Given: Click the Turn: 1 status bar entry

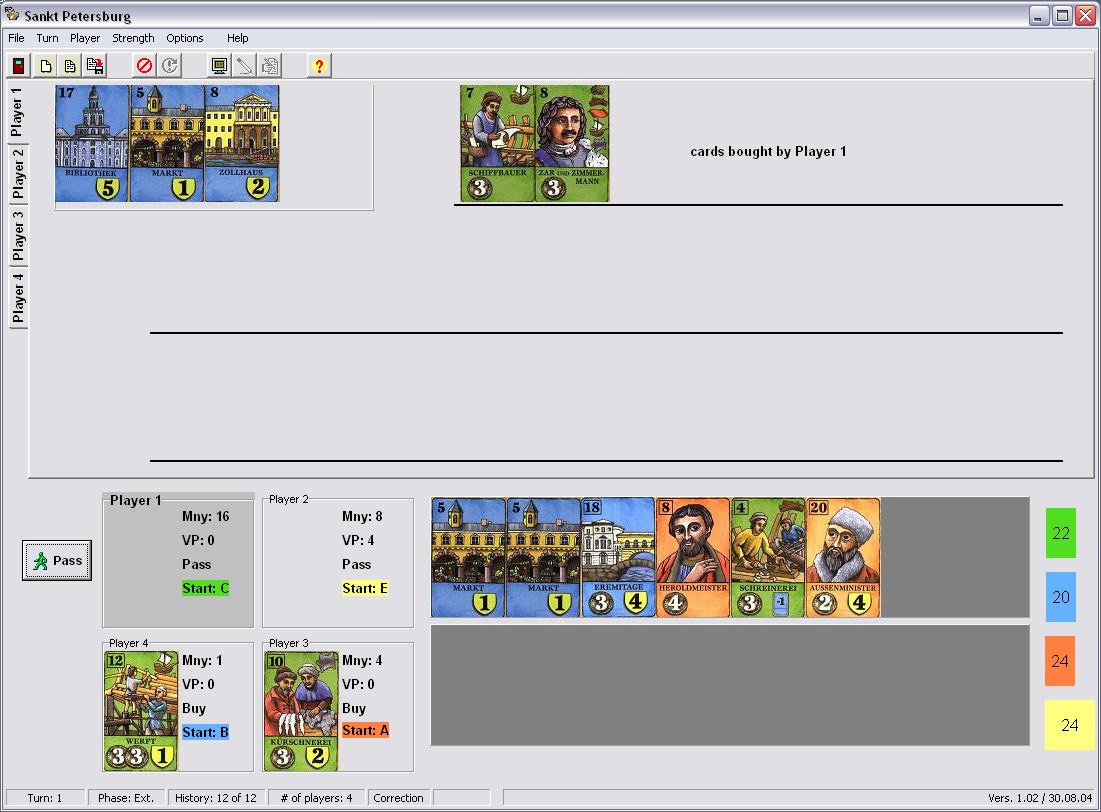Looking at the screenshot, I should [45, 798].
